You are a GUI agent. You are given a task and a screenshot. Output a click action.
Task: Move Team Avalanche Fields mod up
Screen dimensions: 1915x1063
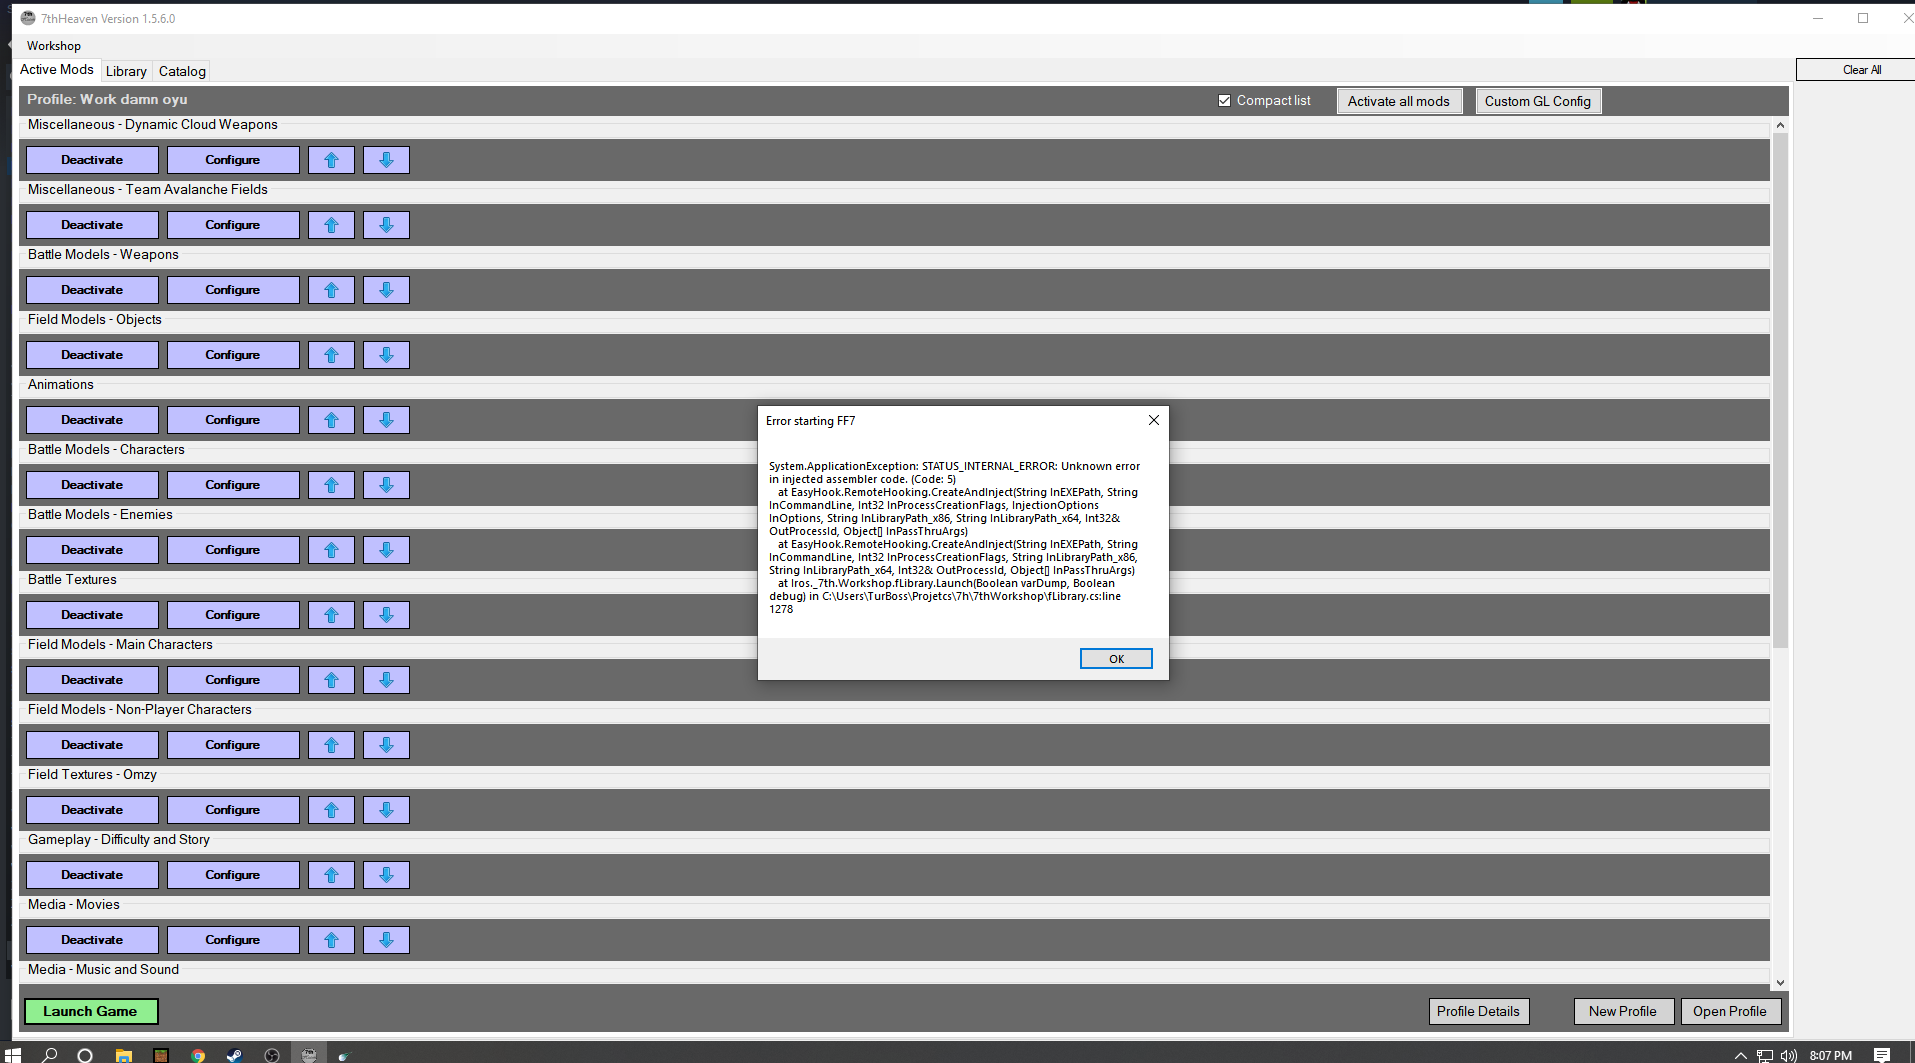331,225
